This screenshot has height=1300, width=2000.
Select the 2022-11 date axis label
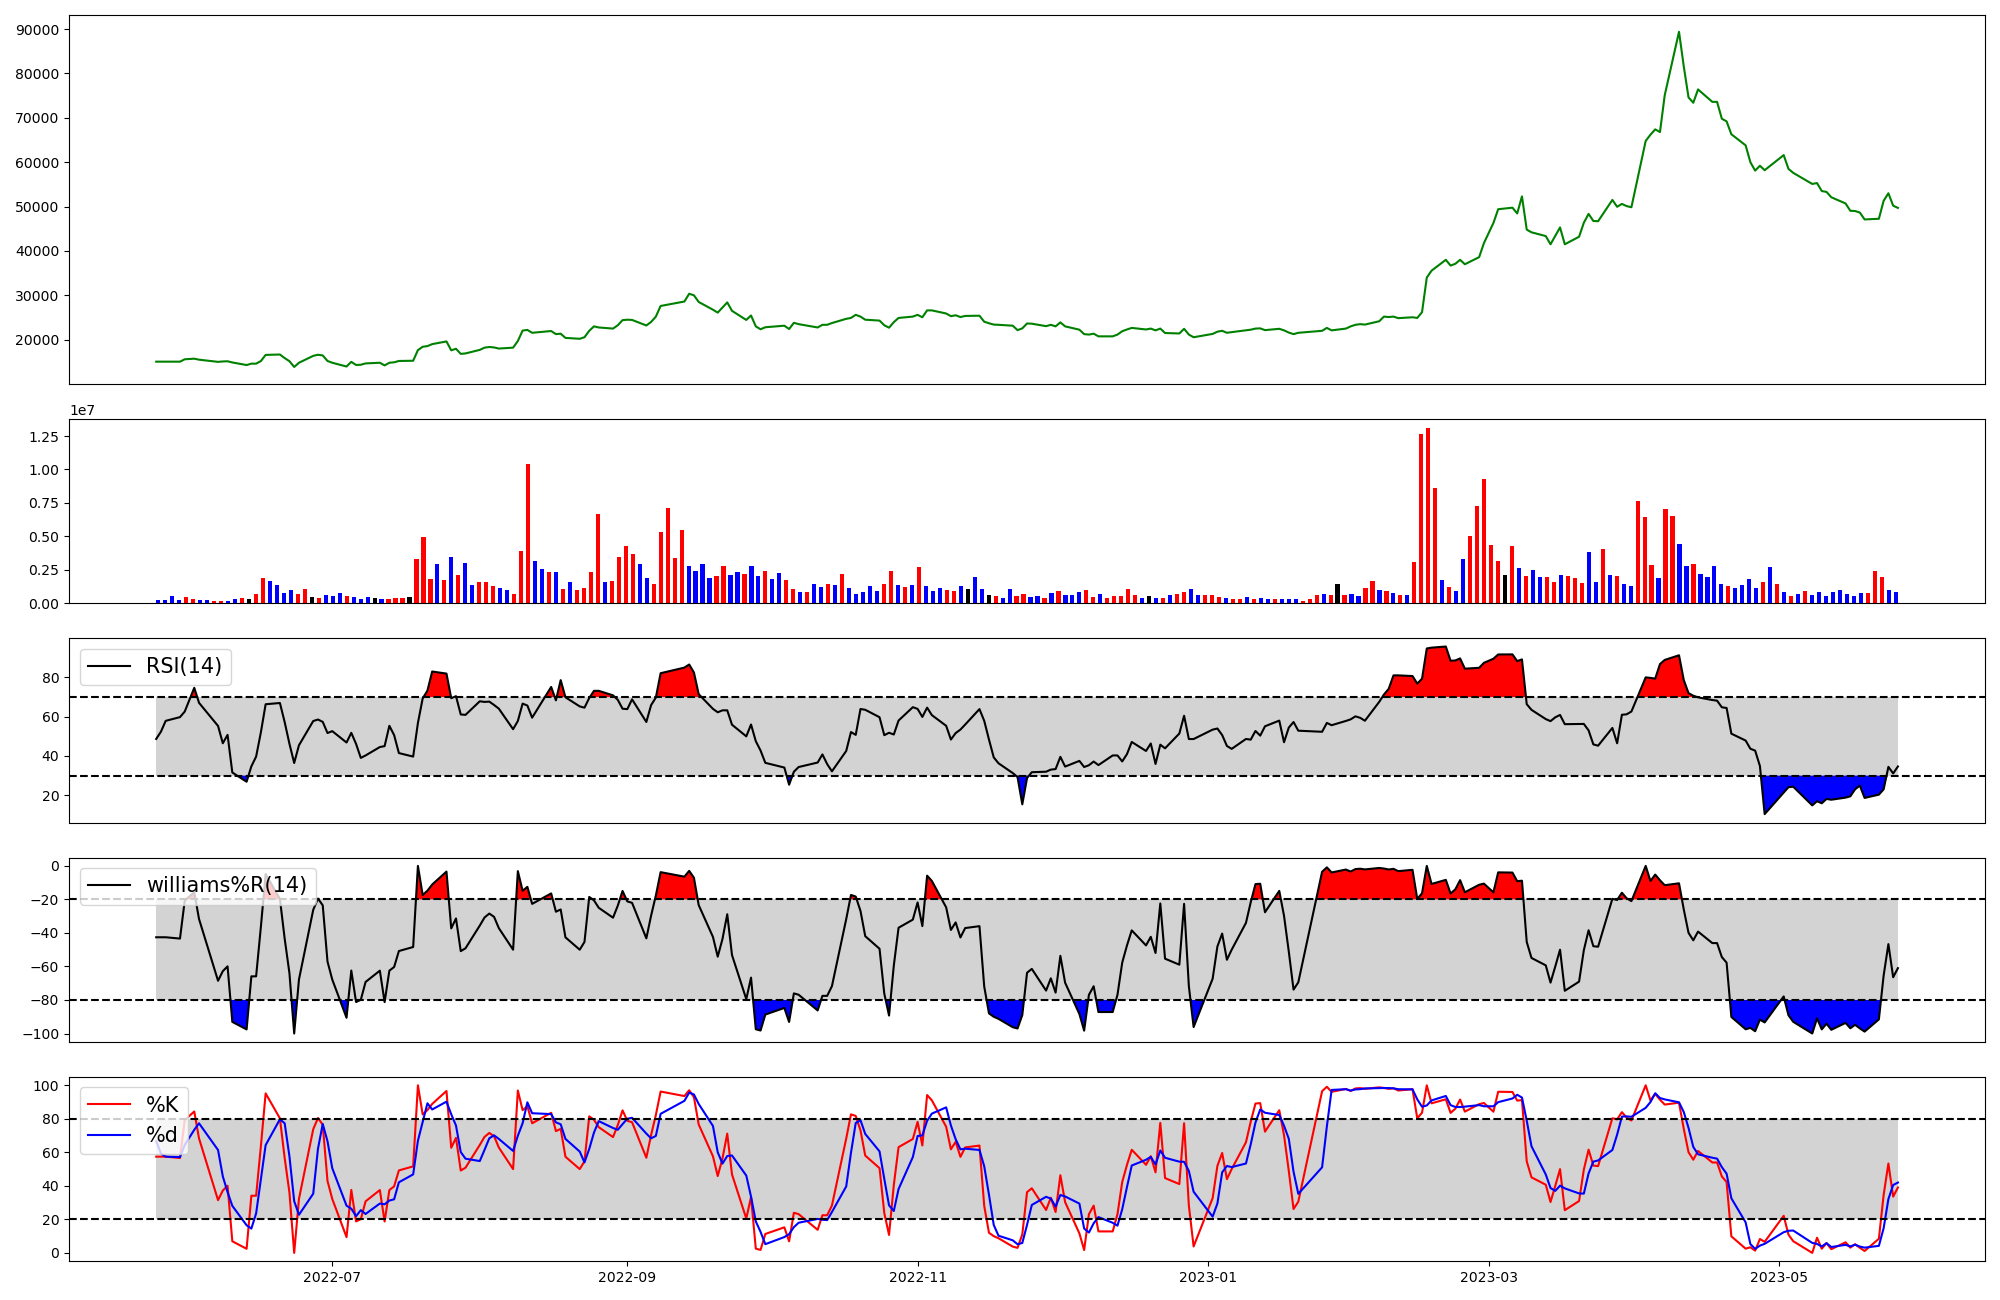pos(918,1277)
